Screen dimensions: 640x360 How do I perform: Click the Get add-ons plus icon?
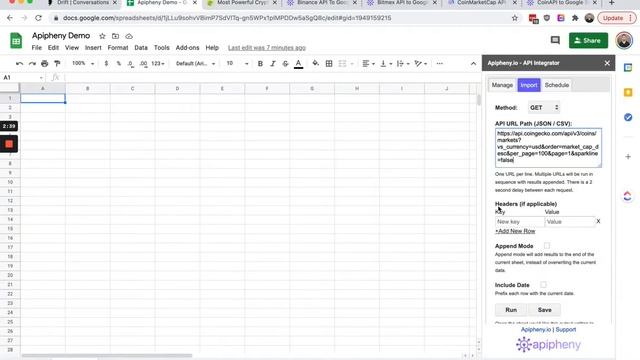click(628, 157)
